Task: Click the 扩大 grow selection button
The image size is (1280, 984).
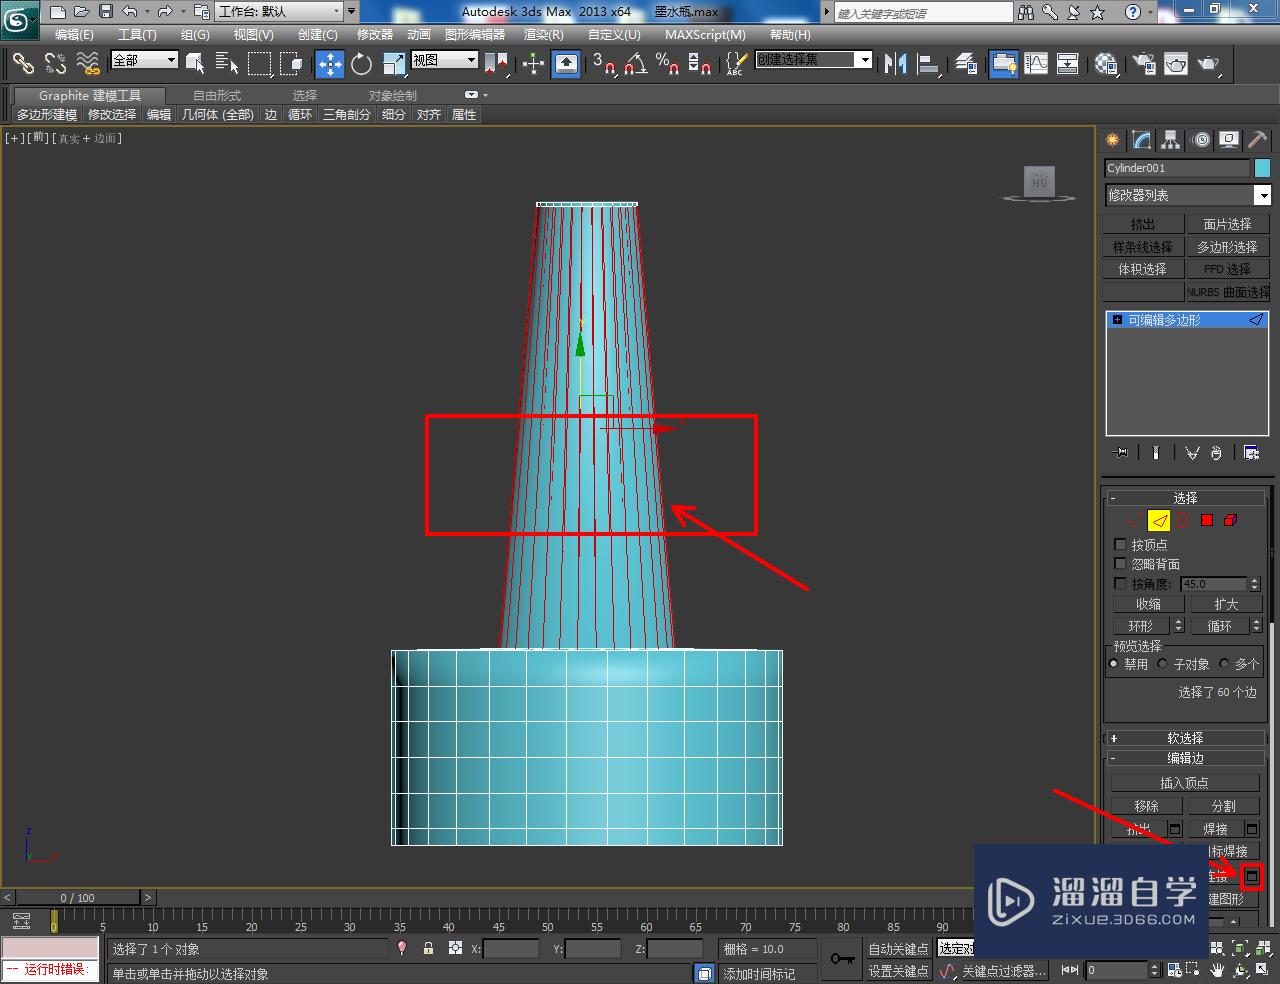Action: point(1226,604)
